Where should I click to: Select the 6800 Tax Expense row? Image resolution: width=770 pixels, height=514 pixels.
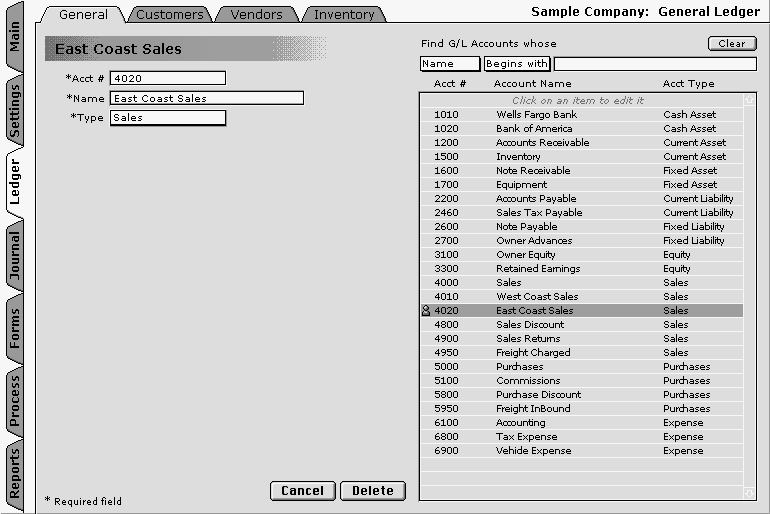(x=581, y=436)
